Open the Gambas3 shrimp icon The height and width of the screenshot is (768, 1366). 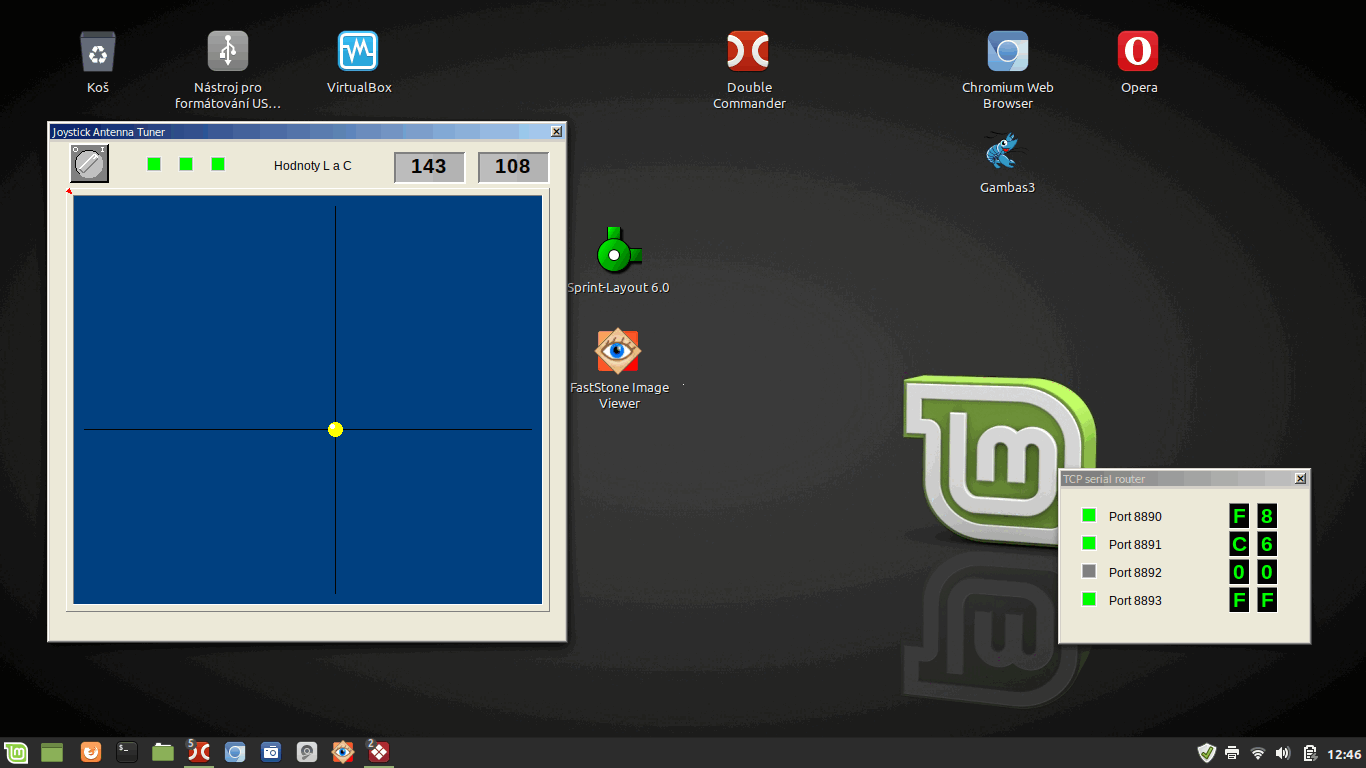click(1006, 152)
